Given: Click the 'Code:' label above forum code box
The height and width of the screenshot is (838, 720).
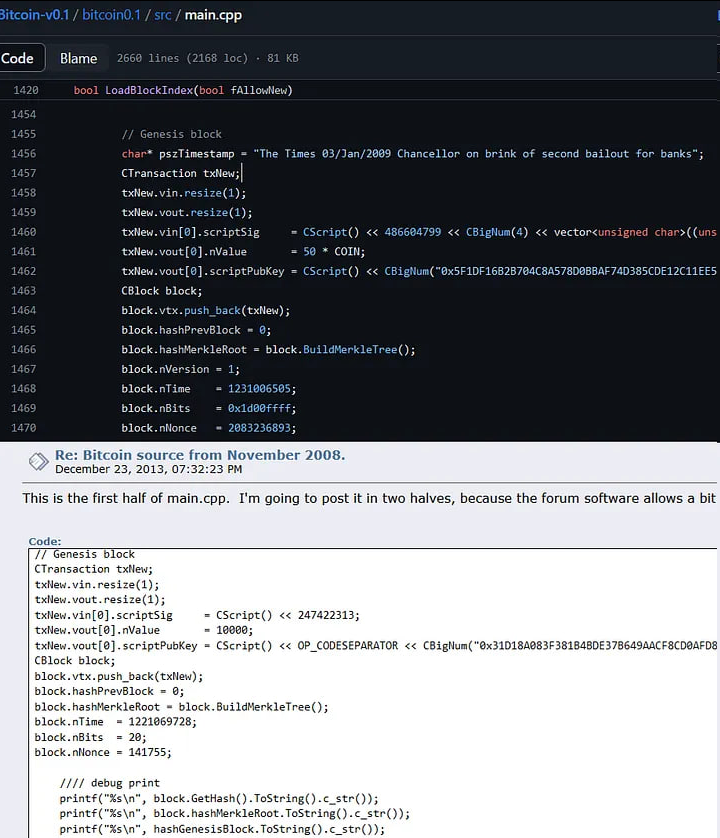Looking at the screenshot, I should pos(45,541).
